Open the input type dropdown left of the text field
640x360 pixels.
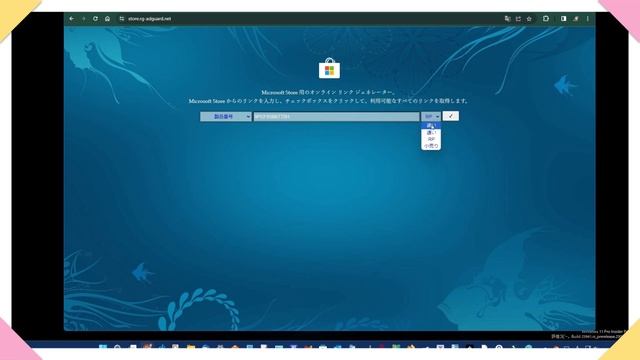(226, 117)
